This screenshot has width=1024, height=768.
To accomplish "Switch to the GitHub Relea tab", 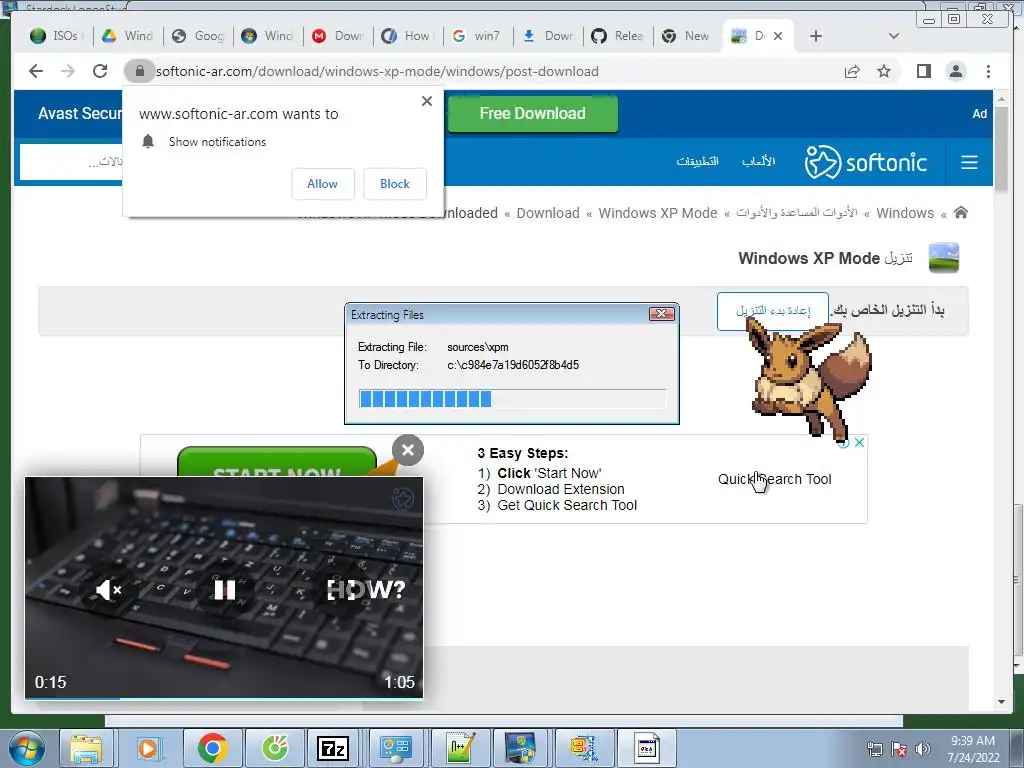I will (618, 36).
